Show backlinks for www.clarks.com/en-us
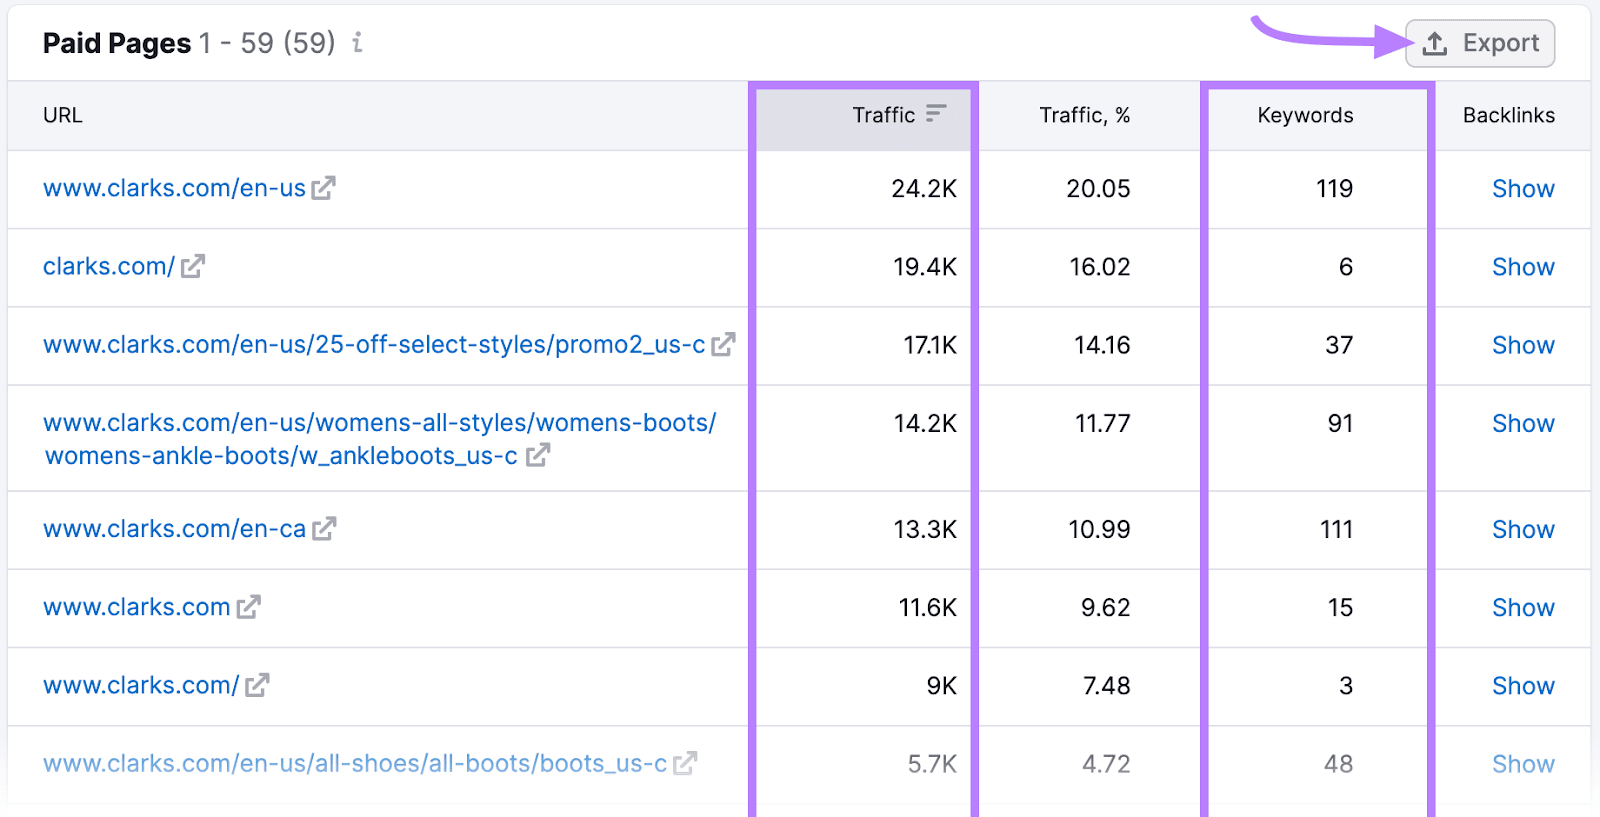Screen dimensions: 1600x817 (x=1522, y=189)
